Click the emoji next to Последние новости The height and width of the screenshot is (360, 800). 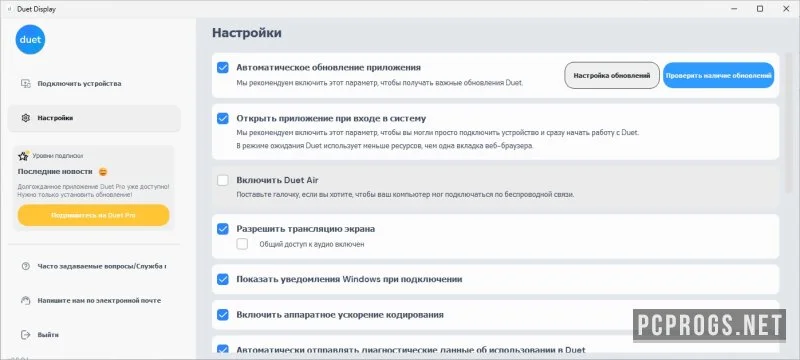103,172
